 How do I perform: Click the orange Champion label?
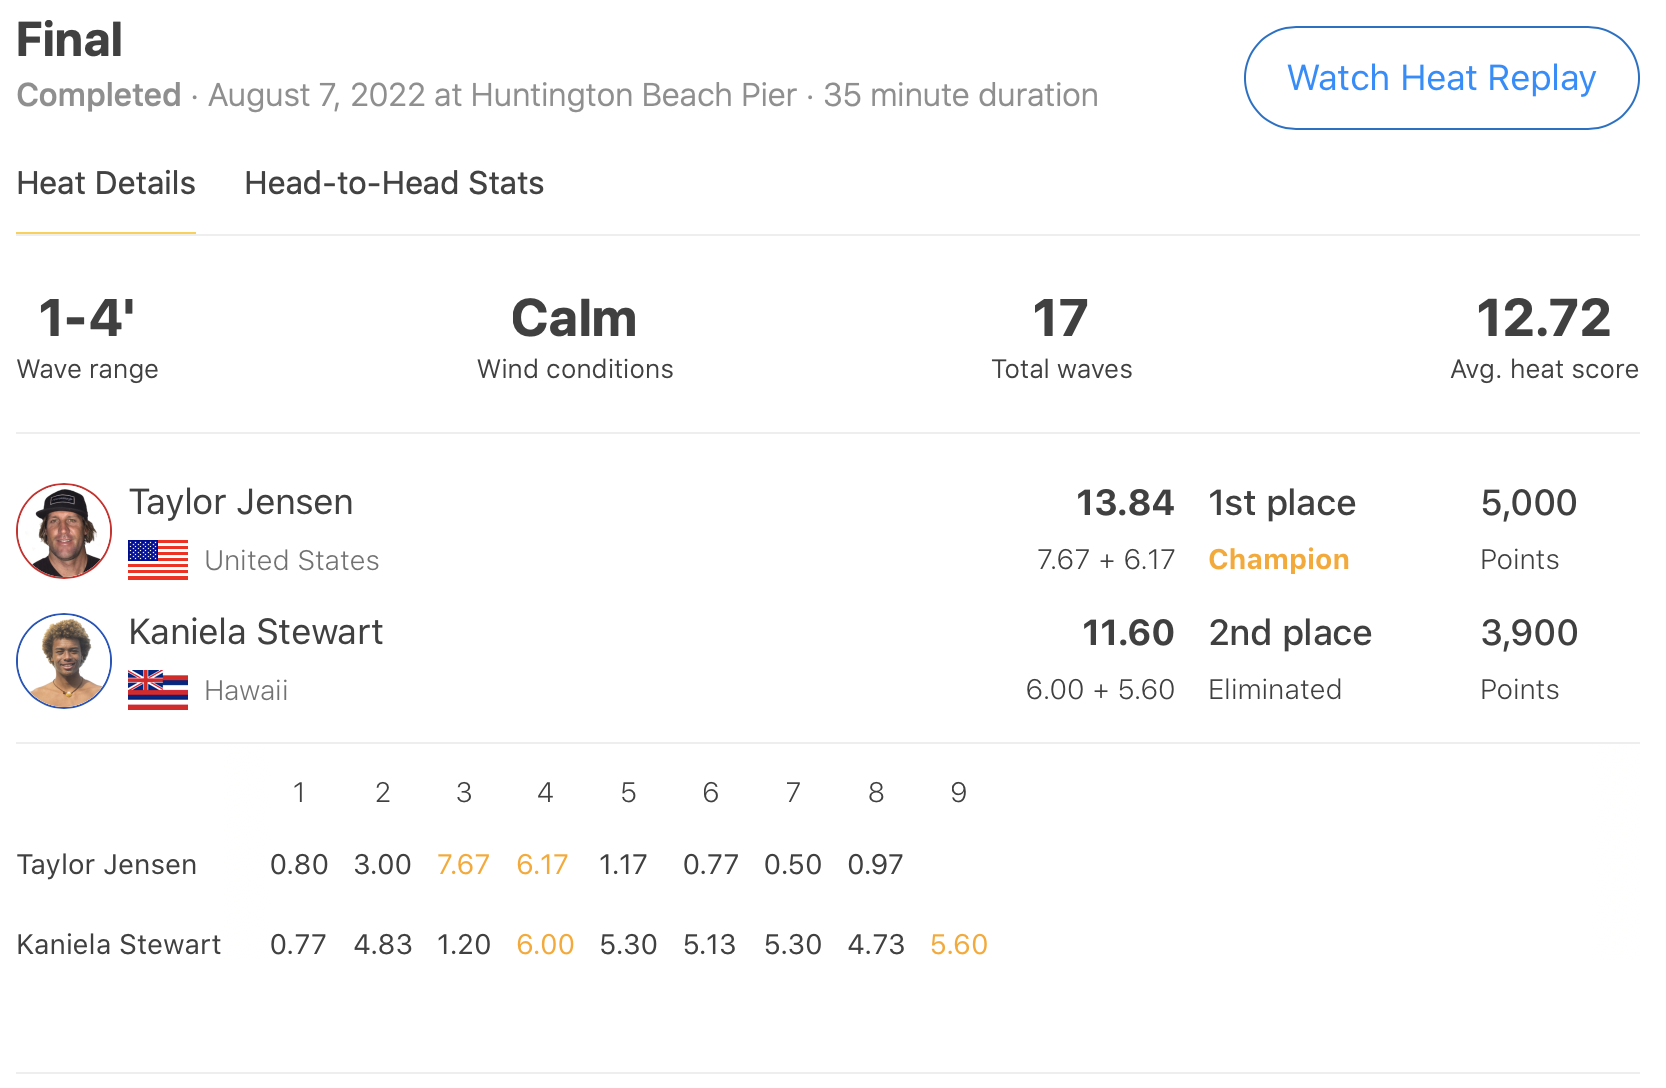click(x=1278, y=560)
